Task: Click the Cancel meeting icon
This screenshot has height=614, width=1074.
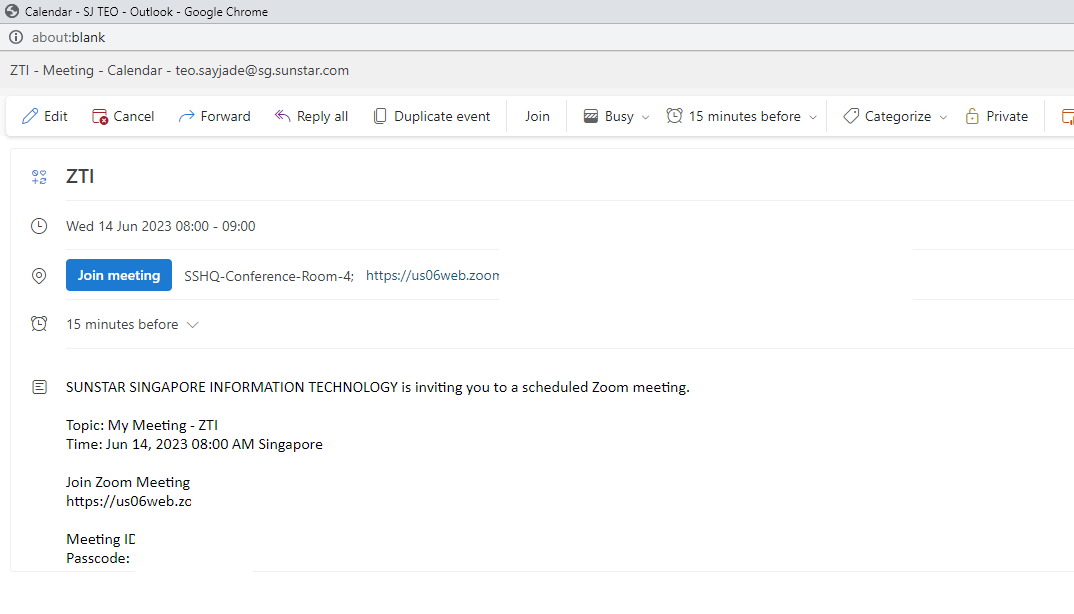Action: point(100,116)
